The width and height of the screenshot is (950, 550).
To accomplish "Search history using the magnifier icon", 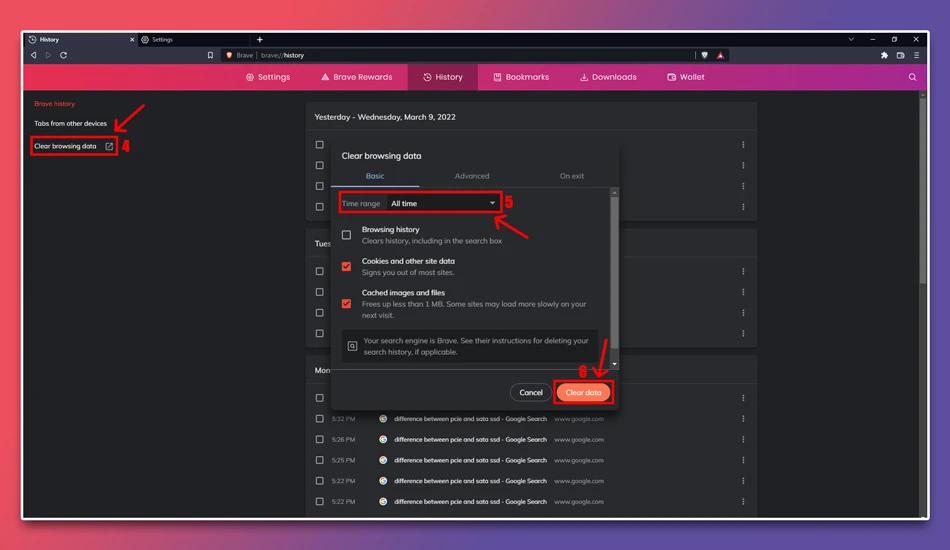I will (x=912, y=77).
